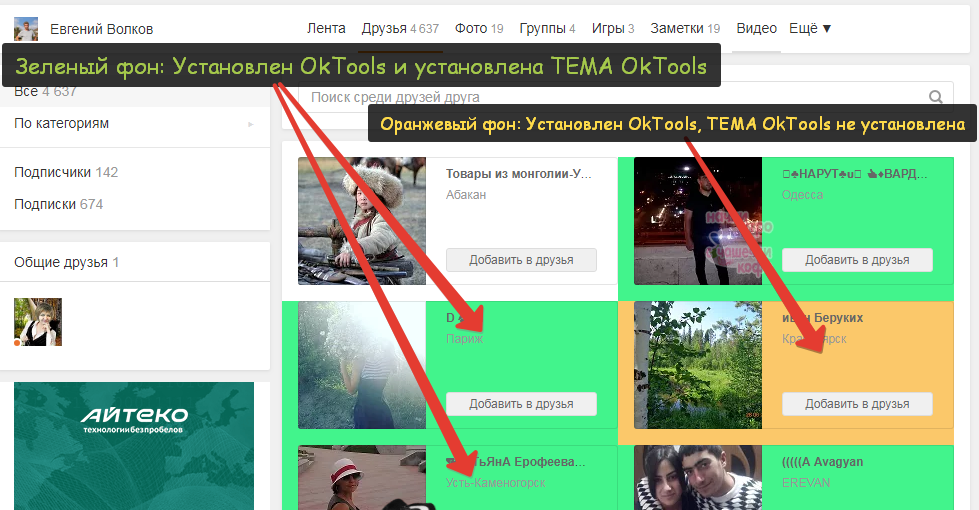Open the Друзья 4 637 tab
The width and height of the screenshot is (979, 510).
(400, 28)
